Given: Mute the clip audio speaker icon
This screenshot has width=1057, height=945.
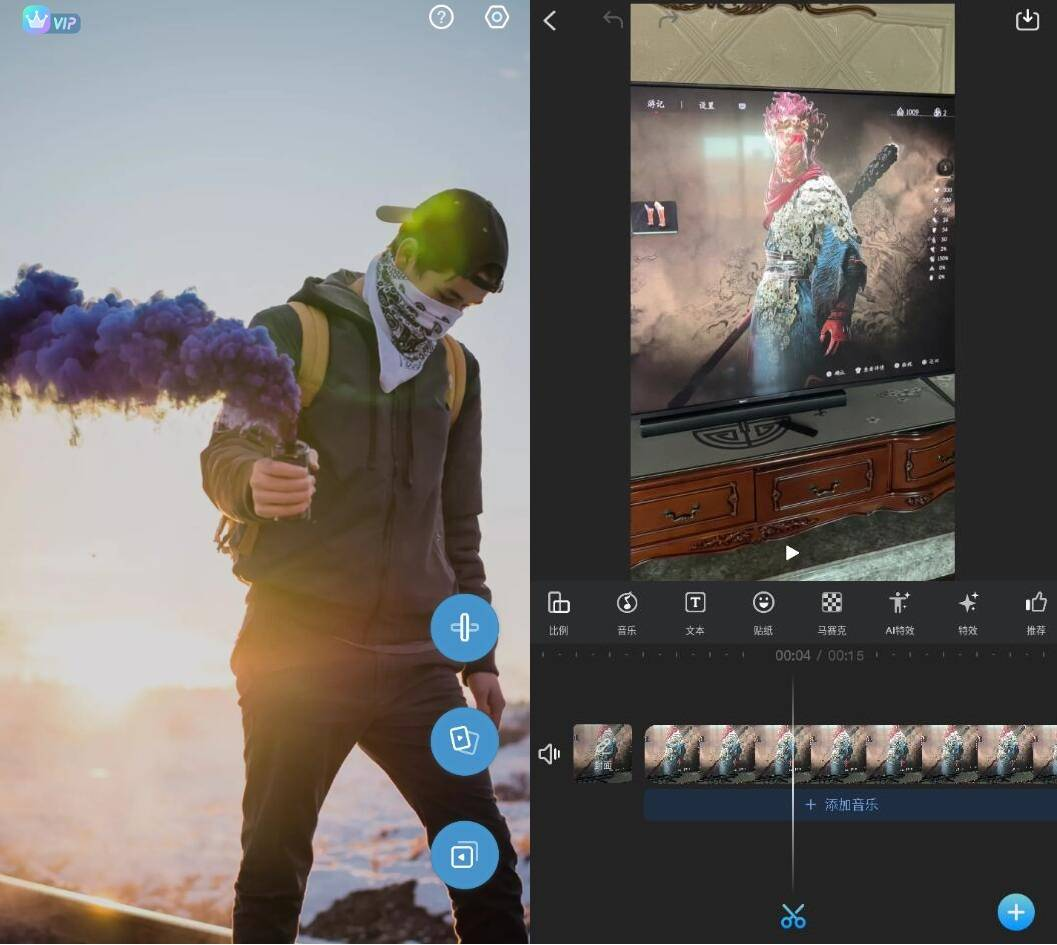Looking at the screenshot, I should pos(549,754).
